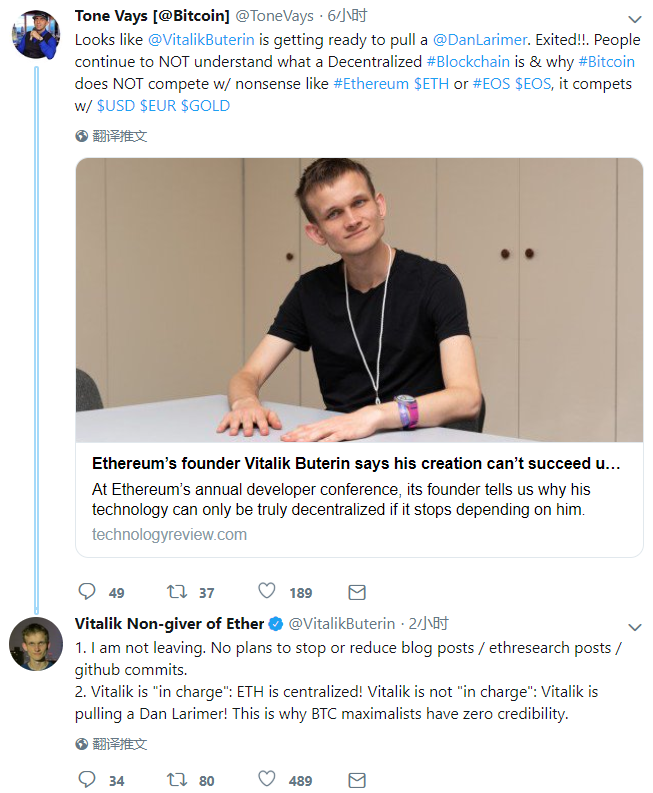Open Vitalik Buterin's profile avatar
Viewport: 653px width, 793px height.
click(36, 644)
